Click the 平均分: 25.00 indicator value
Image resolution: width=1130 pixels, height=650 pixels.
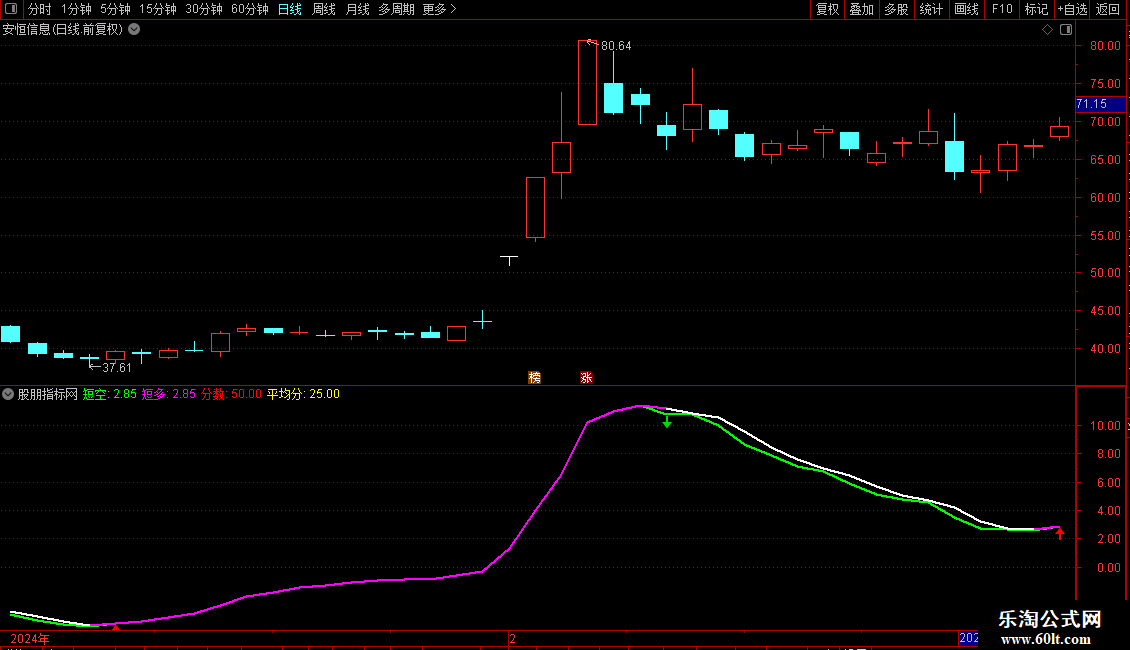tap(303, 394)
